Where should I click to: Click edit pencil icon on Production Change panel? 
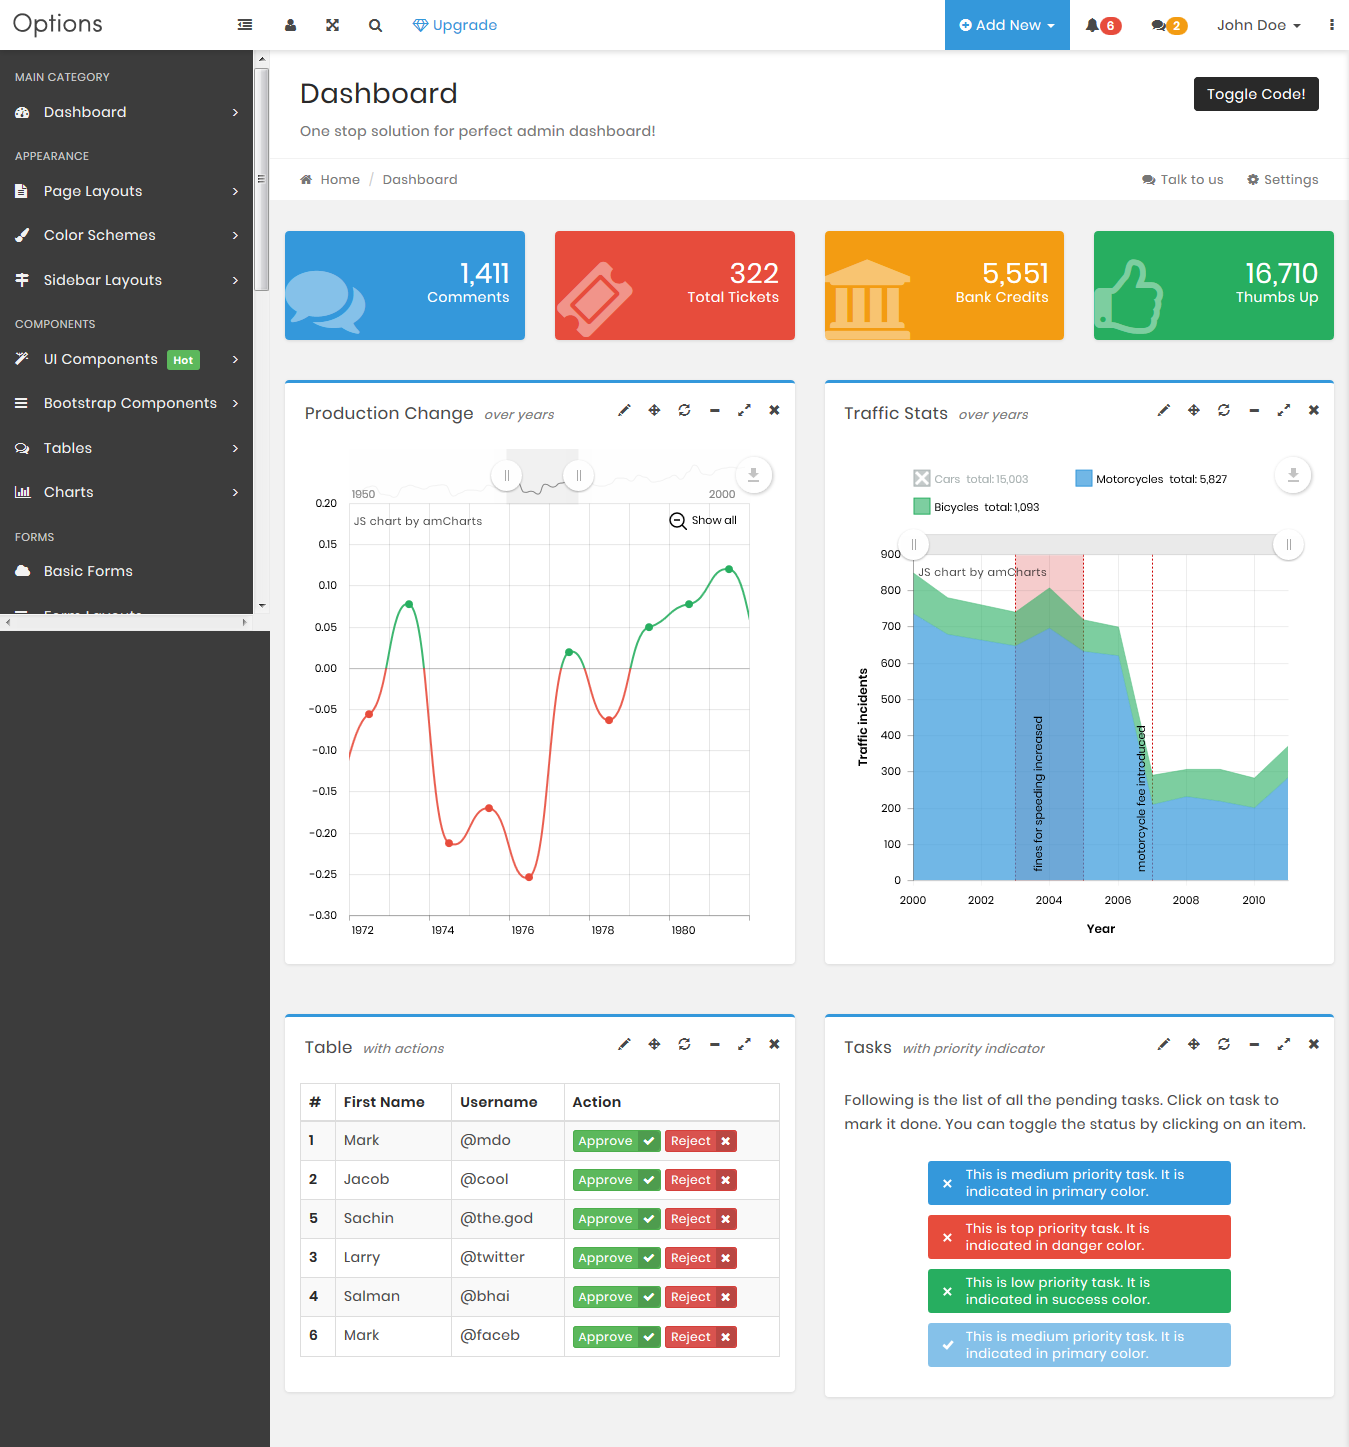624,410
